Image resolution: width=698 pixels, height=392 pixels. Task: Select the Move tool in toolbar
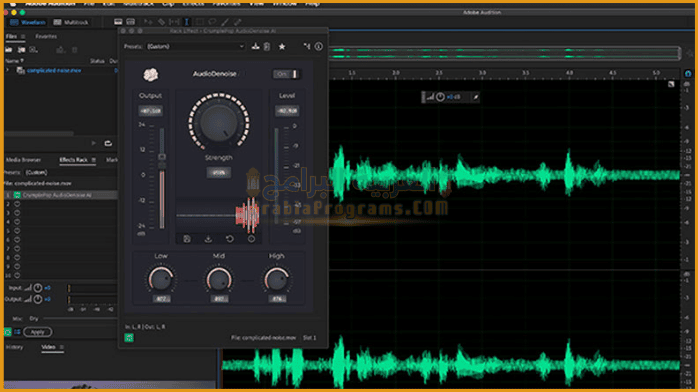click(148, 22)
